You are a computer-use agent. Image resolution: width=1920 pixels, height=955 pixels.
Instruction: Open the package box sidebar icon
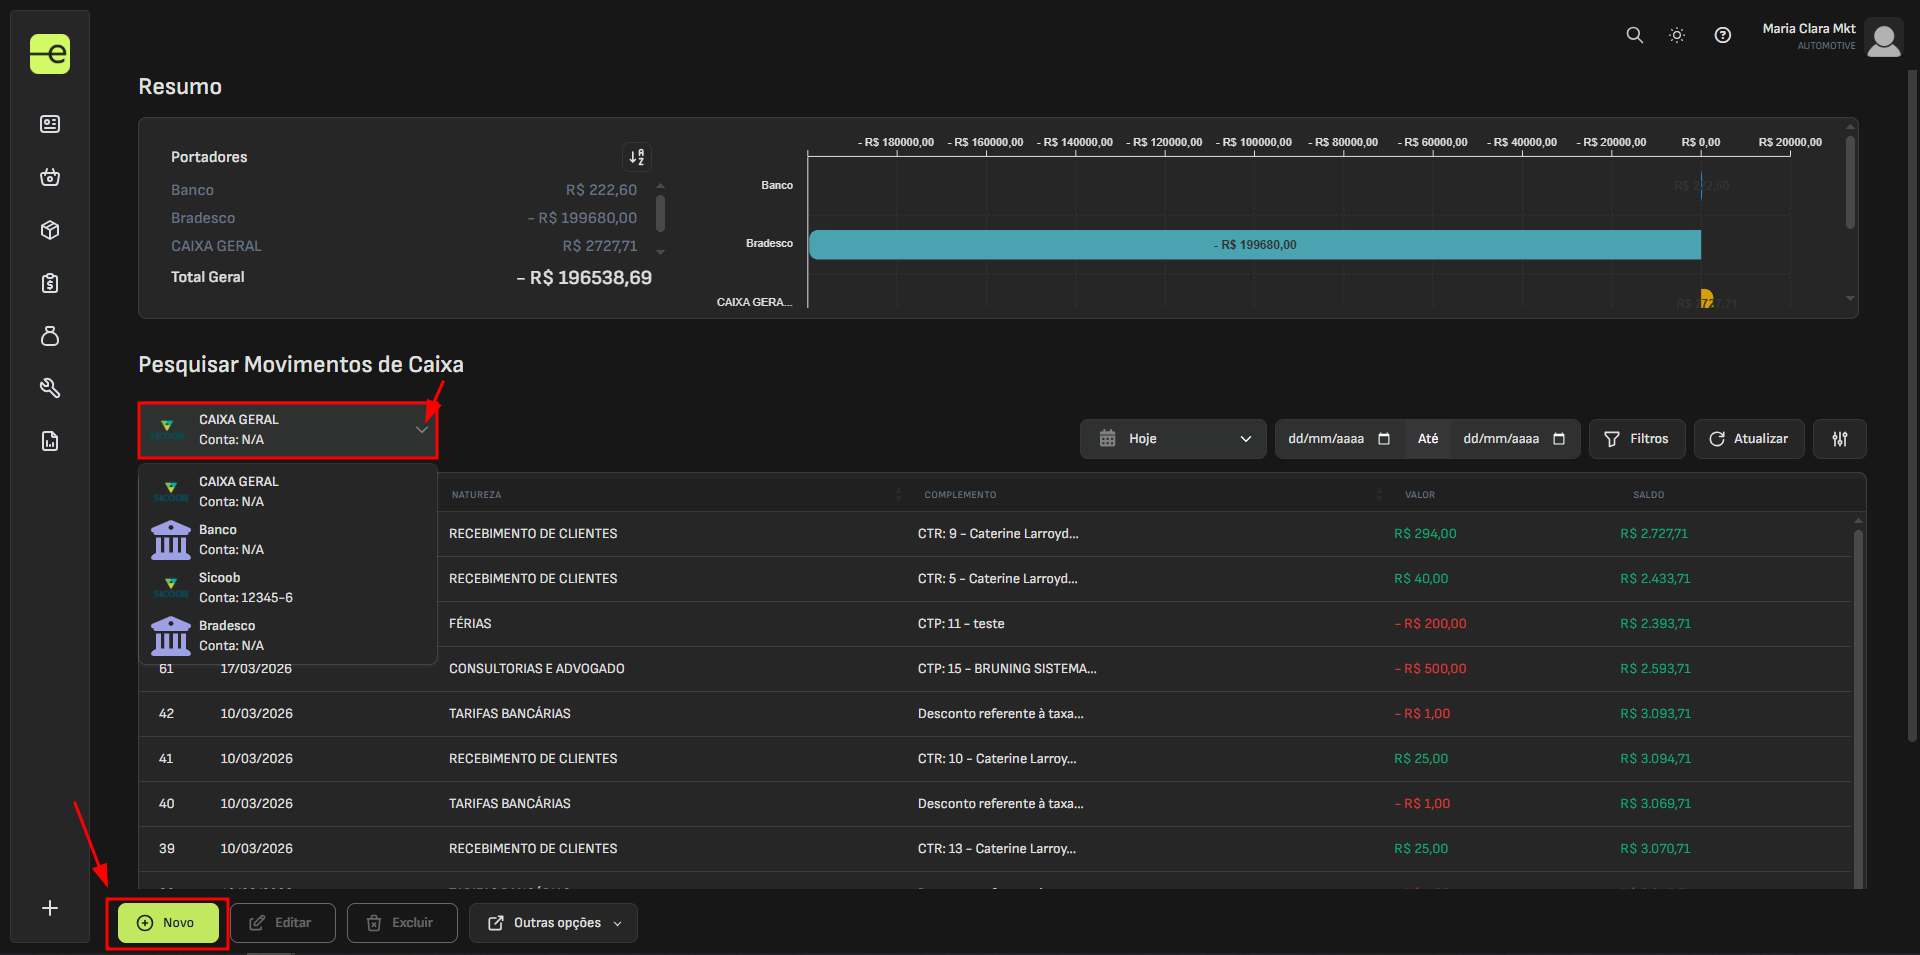[50, 230]
